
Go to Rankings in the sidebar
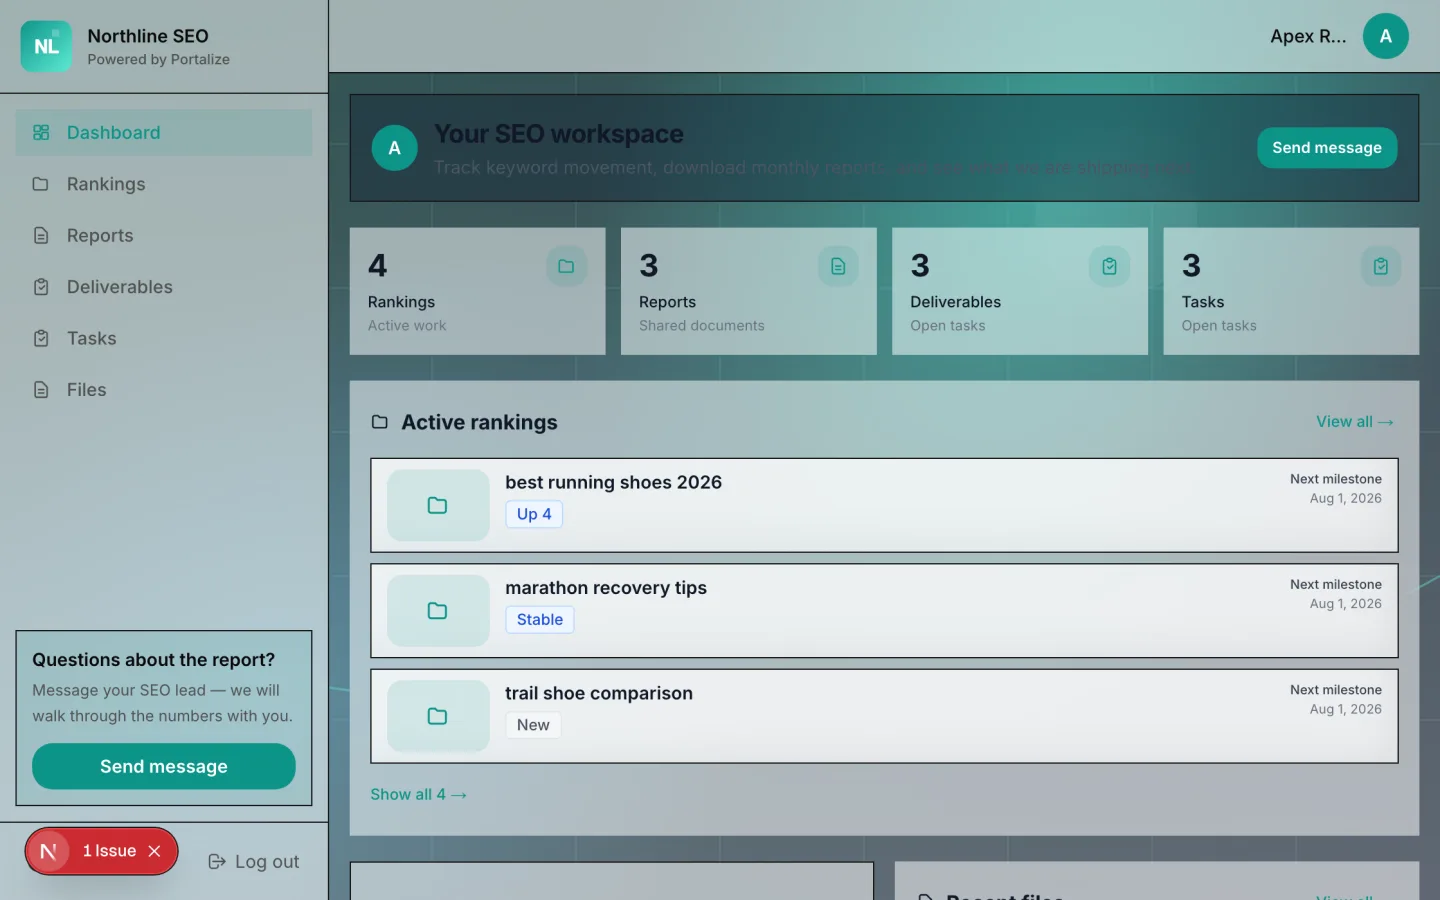tap(164, 184)
